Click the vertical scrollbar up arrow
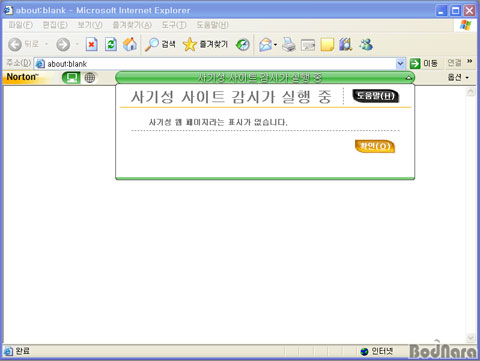The image size is (480, 361). coord(471,92)
